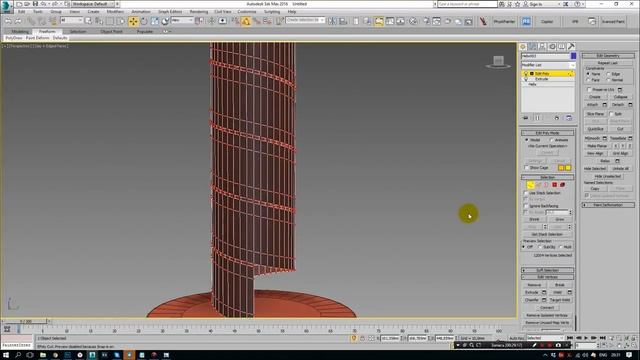
Task: Click the Redo icon in main toolbar
Action: coord(18,21)
